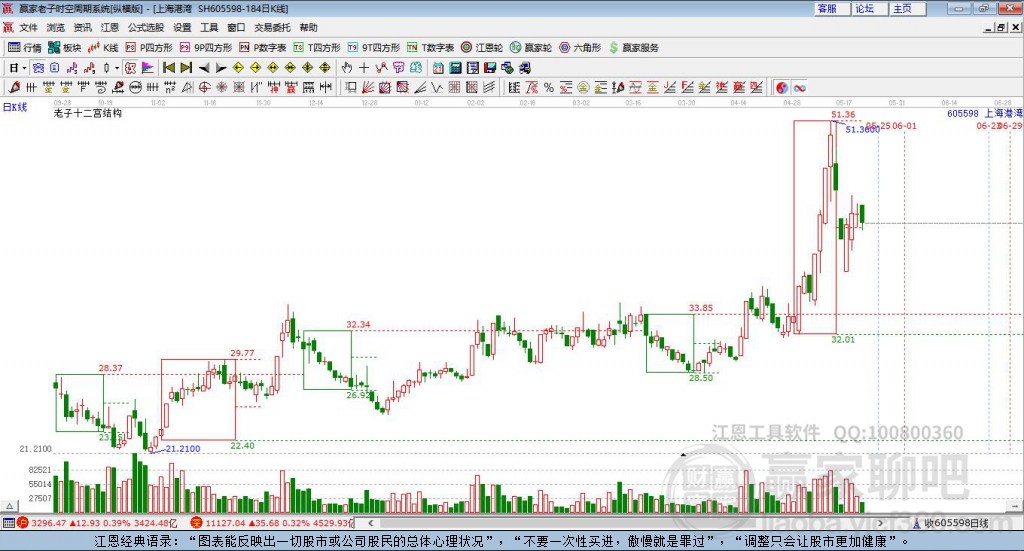Select the red zigzag polyline tool
The width and height of the screenshot is (1024, 551).
click(x=381, y=68)
